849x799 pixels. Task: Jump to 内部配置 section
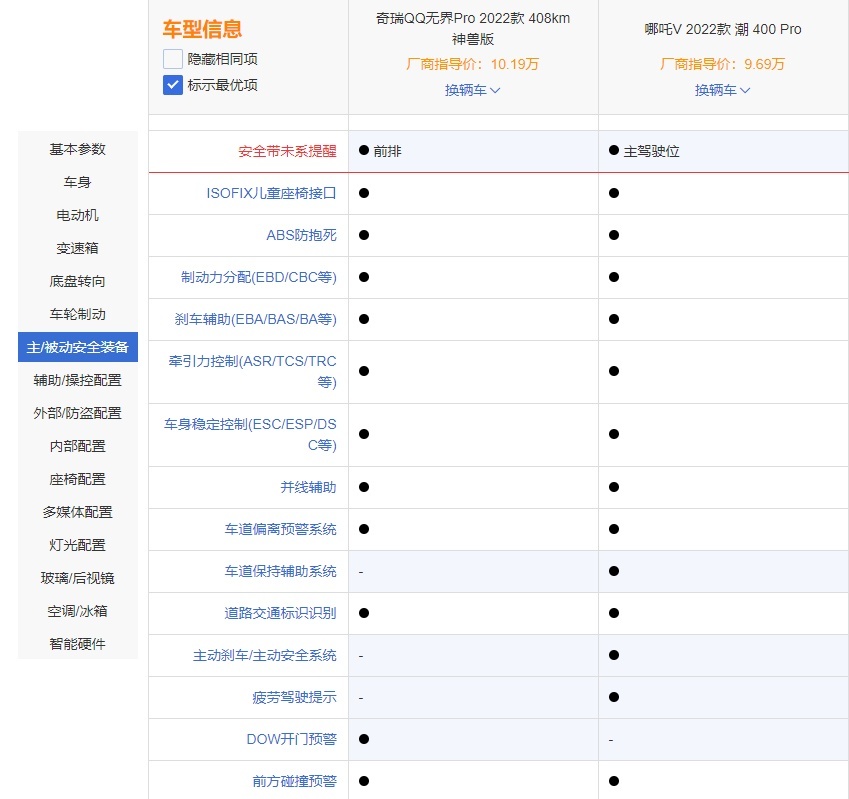[77, 446]
